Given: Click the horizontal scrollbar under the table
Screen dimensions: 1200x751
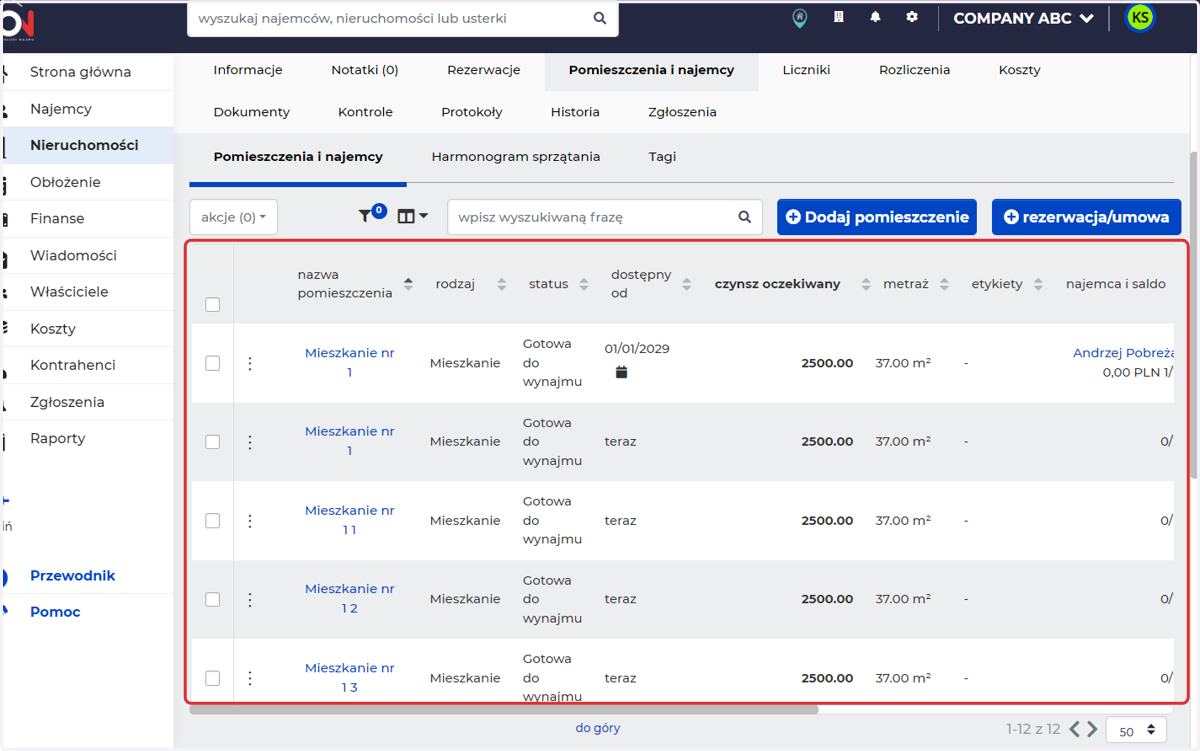Looking at the screenshot, I should [503, 710].
